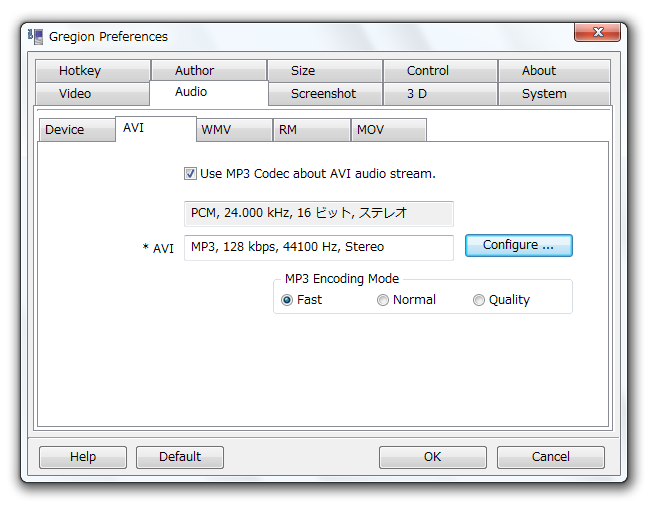The height and width of the screenshot is (507, 651).
Task: Click the MP3 128 kbps AVI format field
Action: point(318,247)
